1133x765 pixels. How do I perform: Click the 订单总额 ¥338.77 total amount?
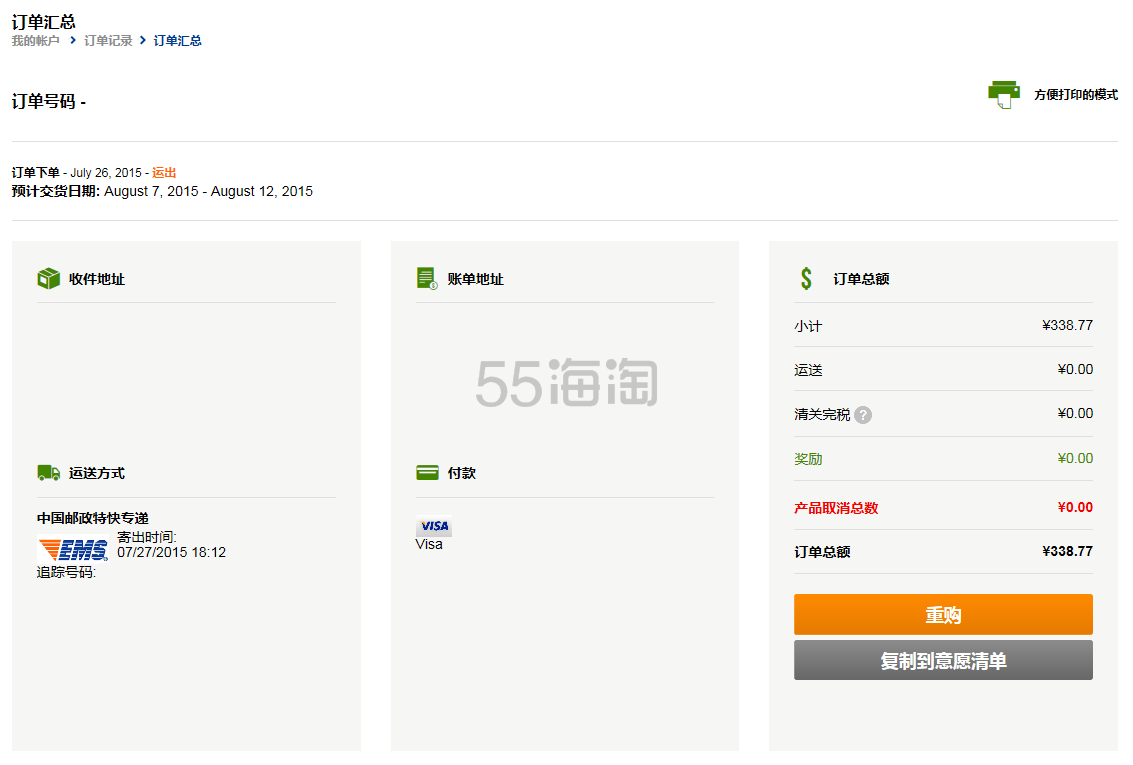1067,552
